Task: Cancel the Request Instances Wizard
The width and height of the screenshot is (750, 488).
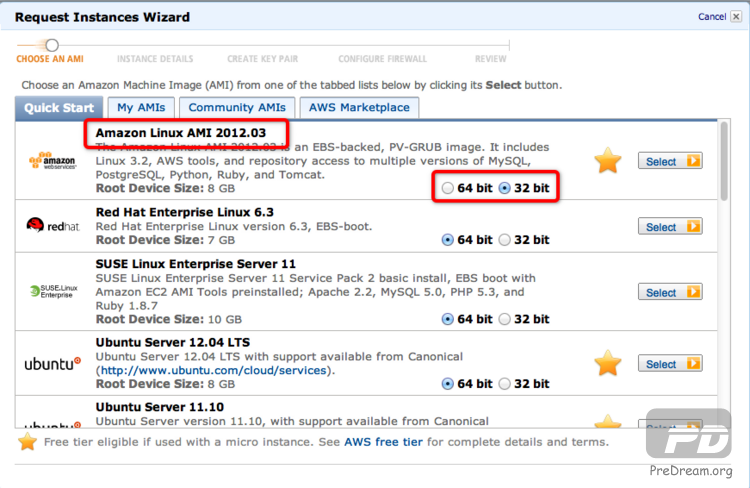Action: 712,17
